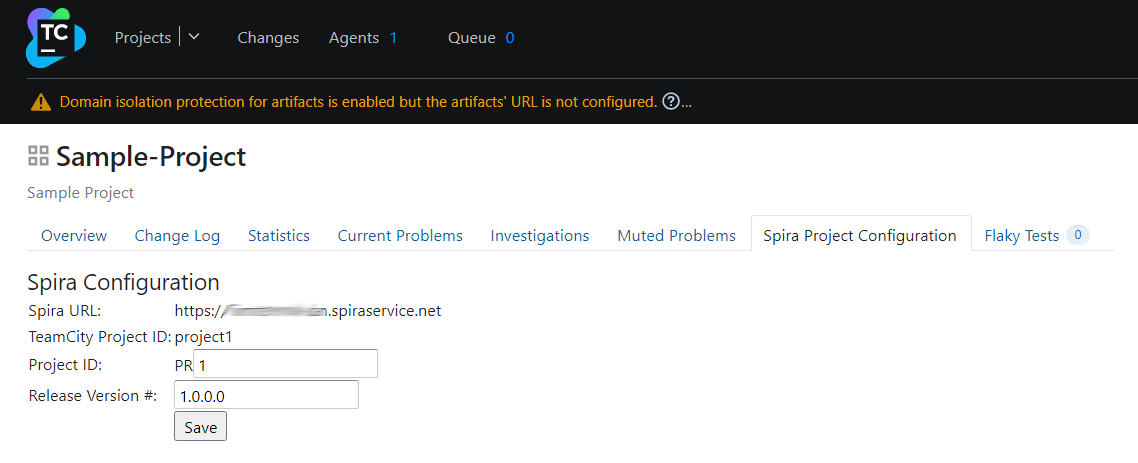Click the grid icon next to Sample-Project
This screenshot has height=463, width=1138.
[x=38, y=155]
